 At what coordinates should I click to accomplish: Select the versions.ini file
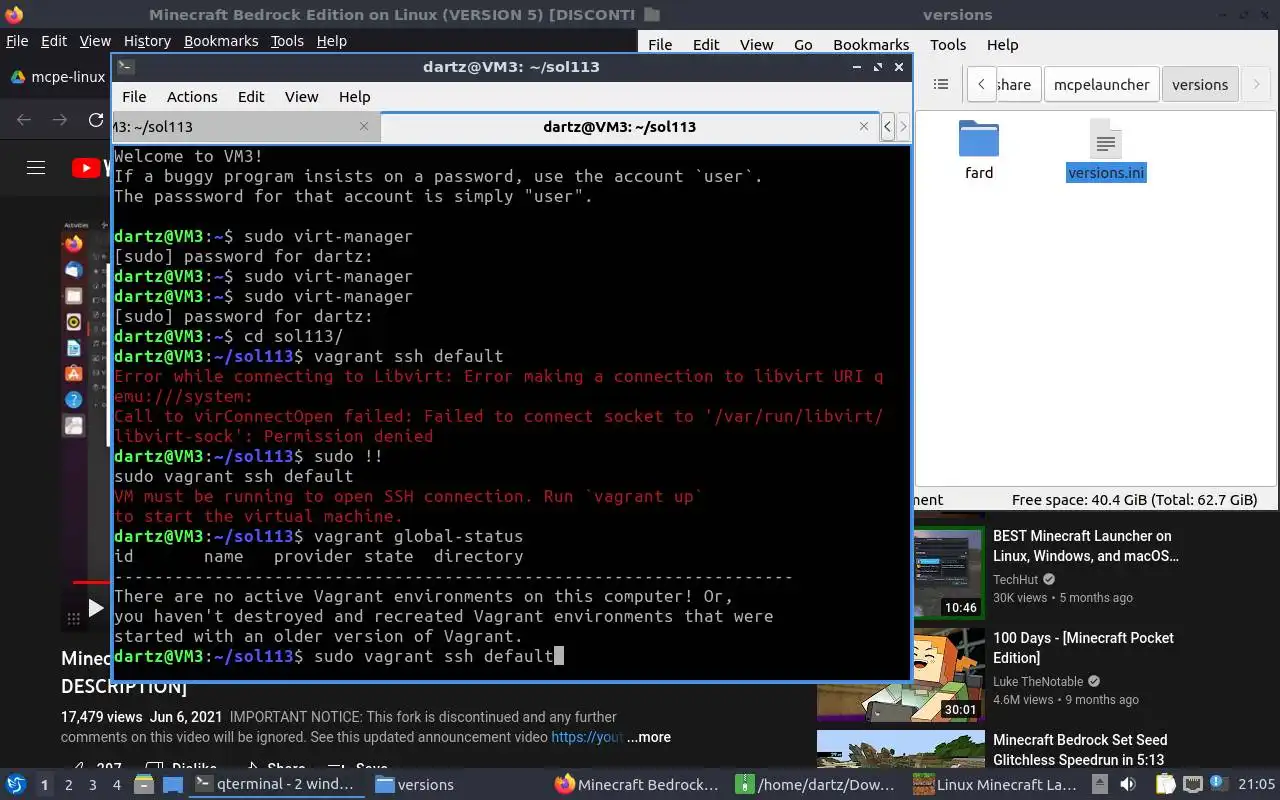1106,150
